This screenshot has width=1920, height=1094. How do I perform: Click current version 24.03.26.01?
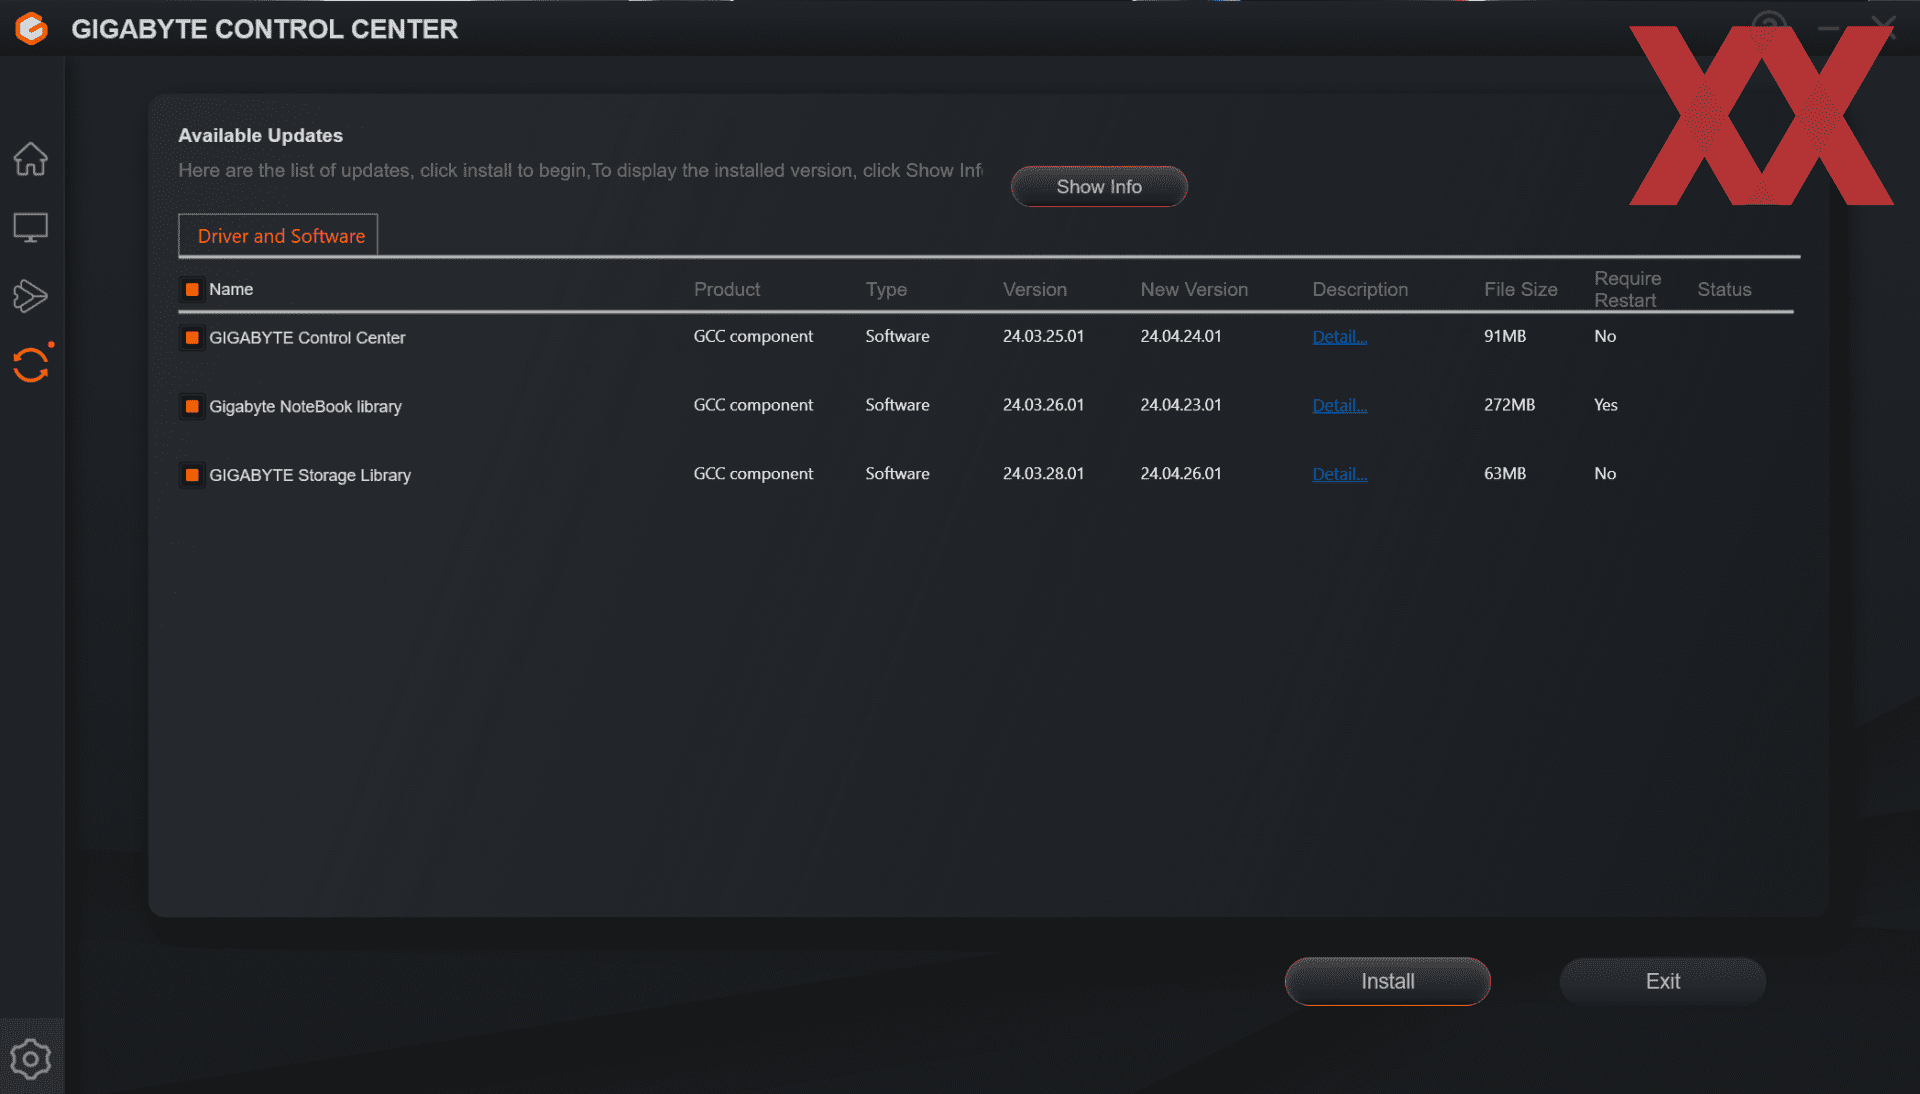tap(1043, 406)
